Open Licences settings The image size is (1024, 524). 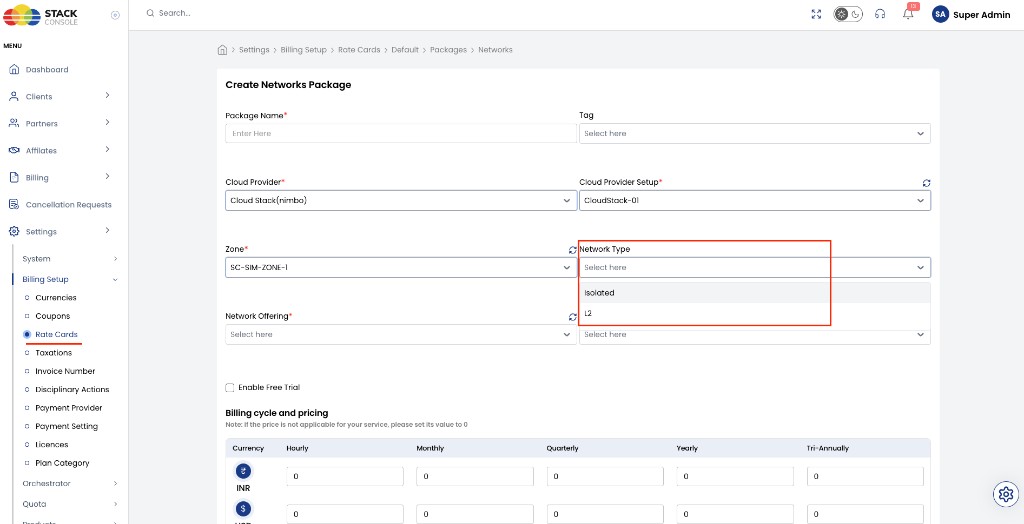(52, 444)
